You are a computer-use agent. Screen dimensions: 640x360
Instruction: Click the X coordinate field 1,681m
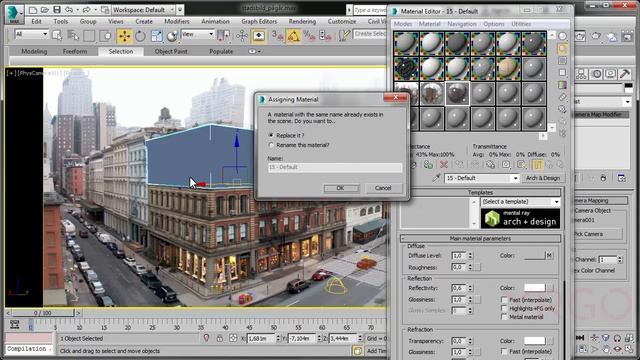[x=261, y=338]
